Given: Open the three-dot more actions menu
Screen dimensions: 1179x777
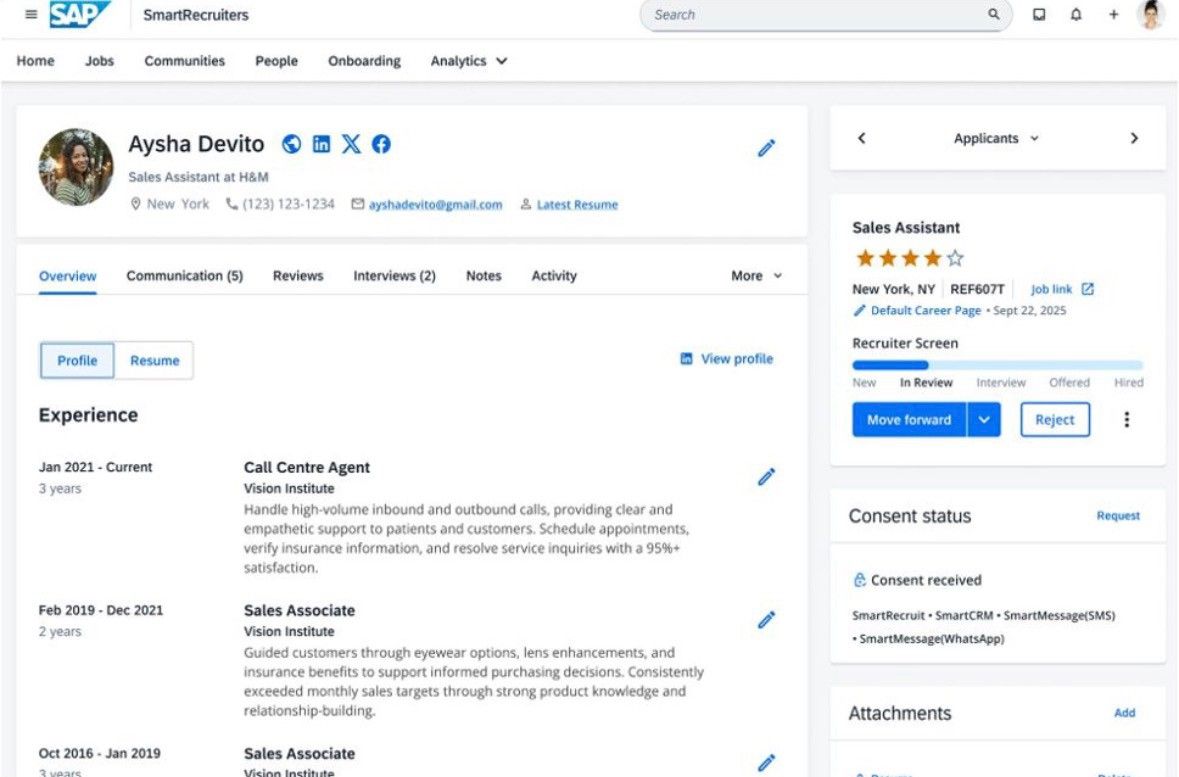Looking at the screenshot, I should tap(1126, 420).
